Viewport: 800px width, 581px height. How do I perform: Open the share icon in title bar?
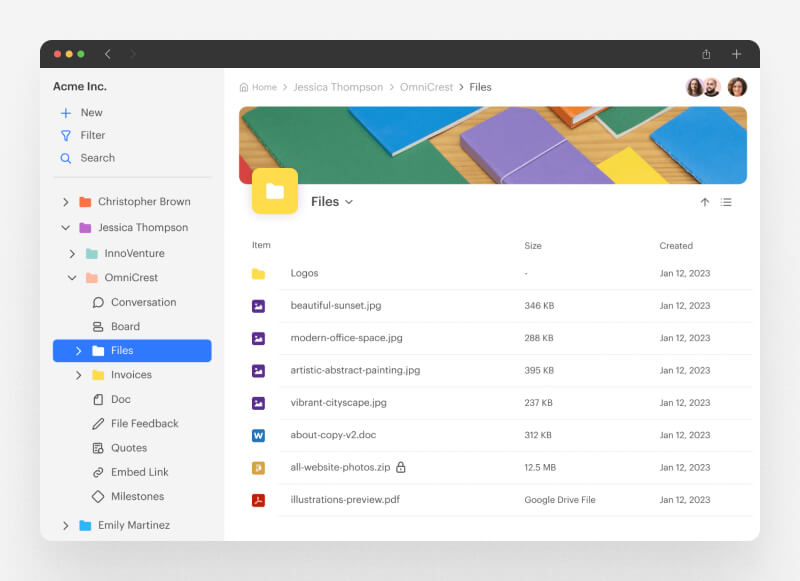point(706,54)
